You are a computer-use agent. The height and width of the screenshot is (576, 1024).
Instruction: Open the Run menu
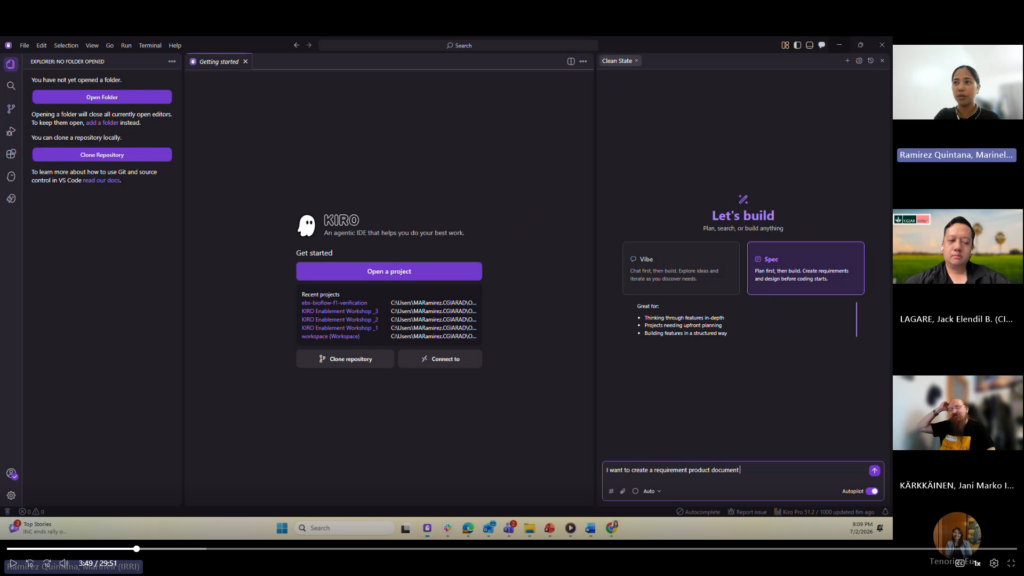click(126, 45)
